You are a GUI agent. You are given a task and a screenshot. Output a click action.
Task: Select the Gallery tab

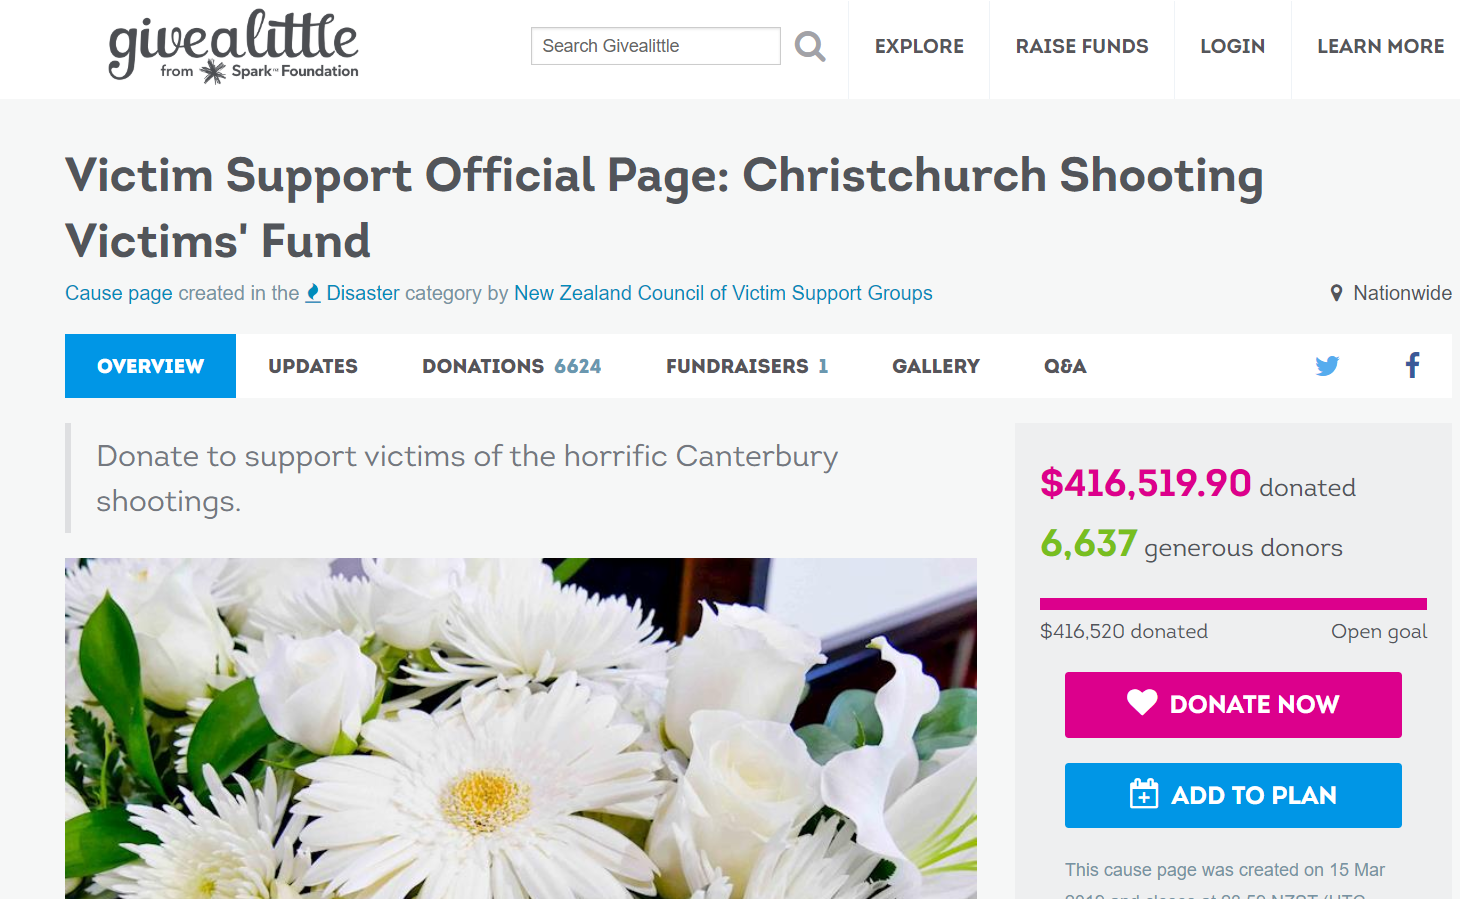pyautogui.click(x=936, y=366)
